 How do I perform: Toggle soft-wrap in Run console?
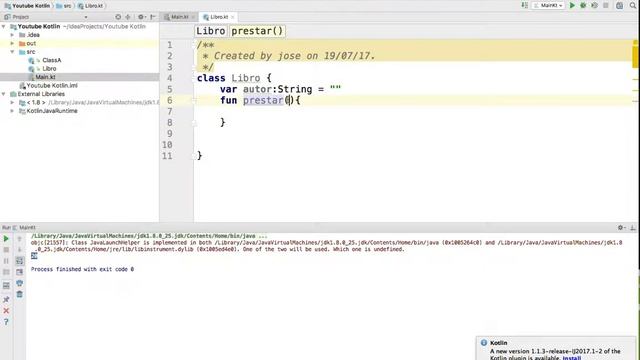tap(19, 261)
